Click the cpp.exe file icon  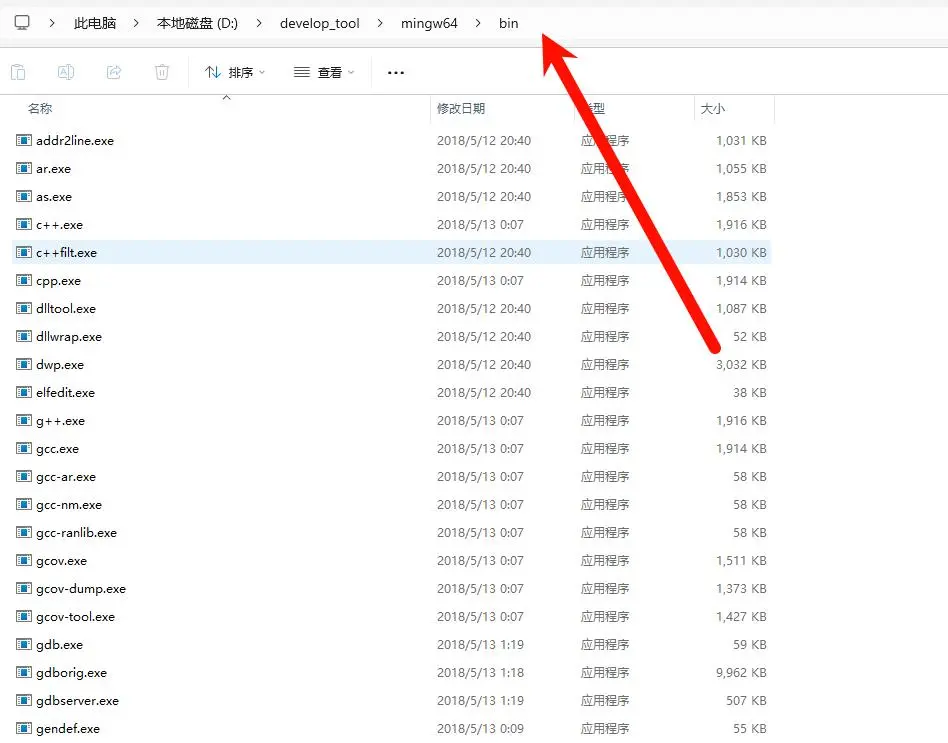click(x=24, y=281)
